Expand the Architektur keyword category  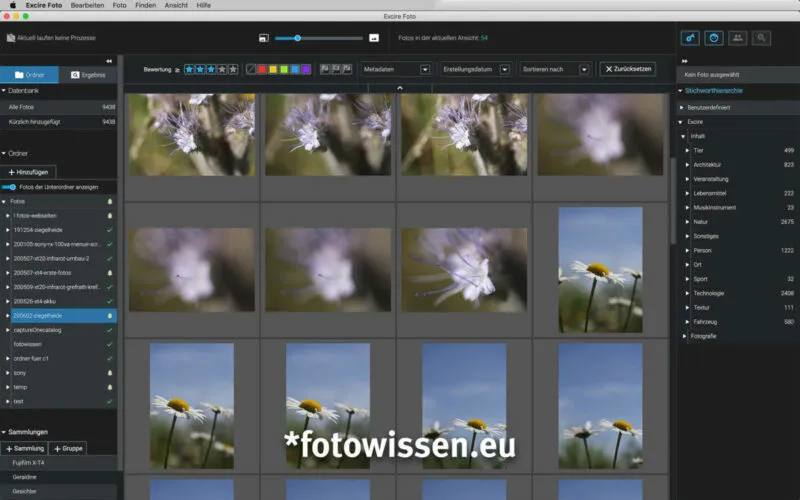tap(687, 165)
